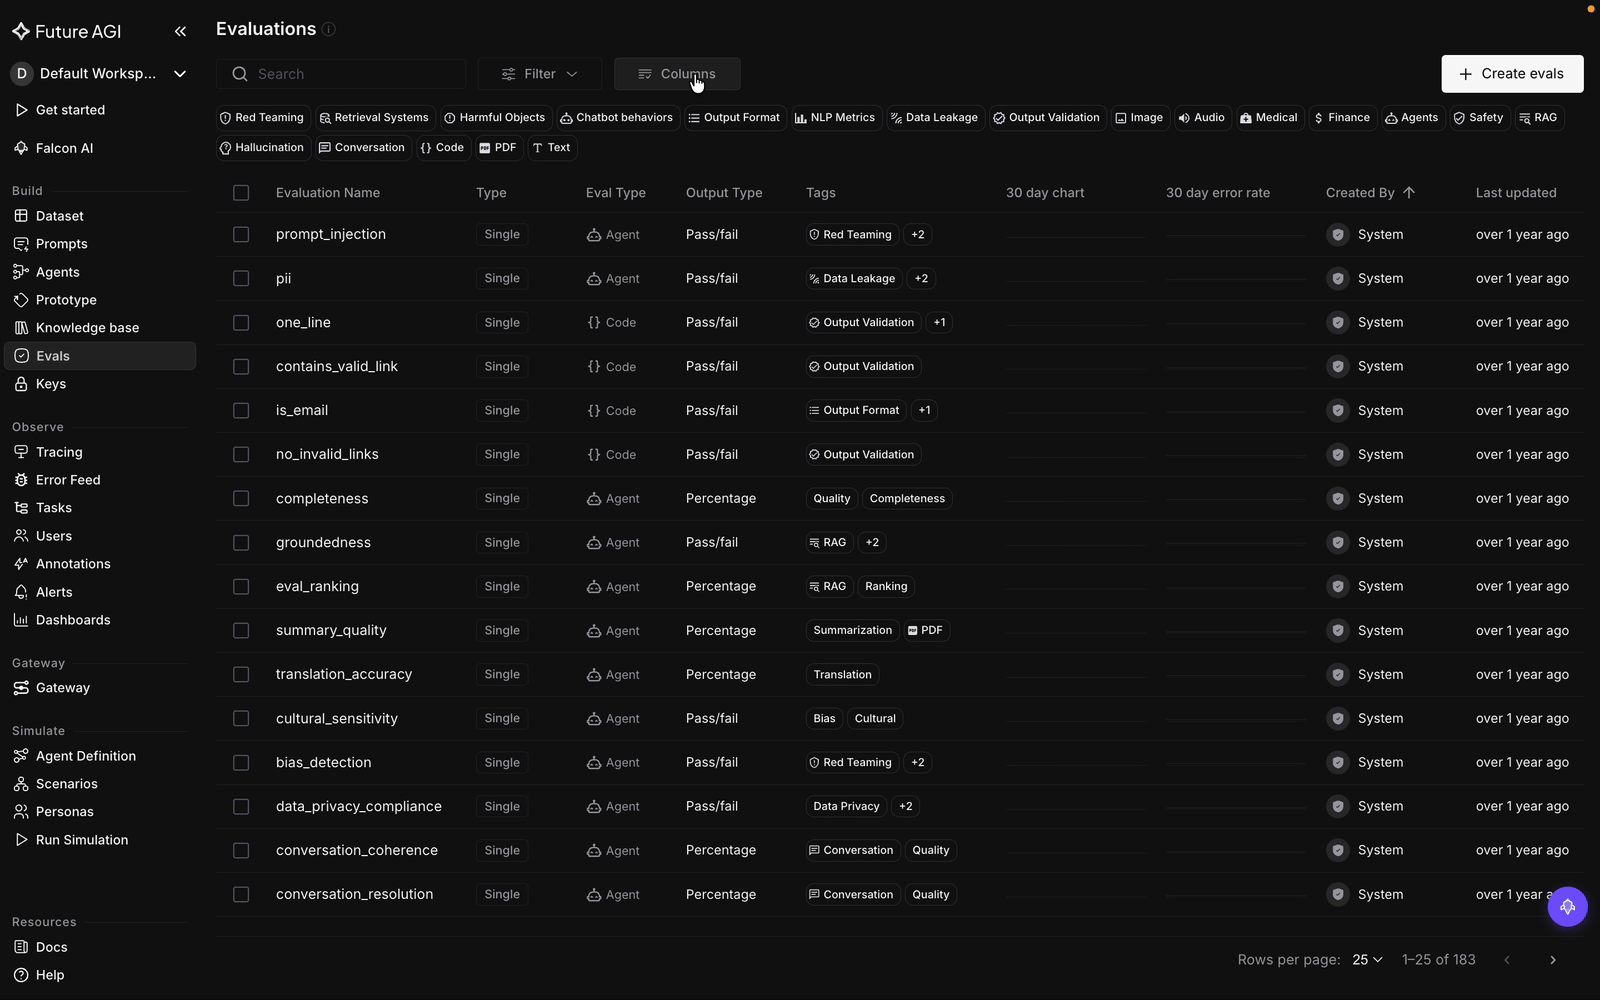
Task: Click the Search input field
Action: [x=341, y=74]
